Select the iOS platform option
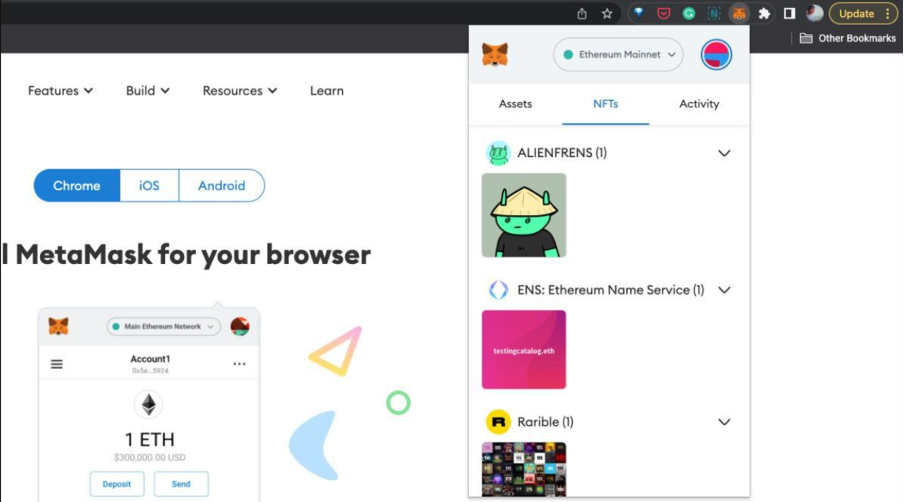Image resolution: width=904 pixels, height=502 pixels. pos(149,186)
